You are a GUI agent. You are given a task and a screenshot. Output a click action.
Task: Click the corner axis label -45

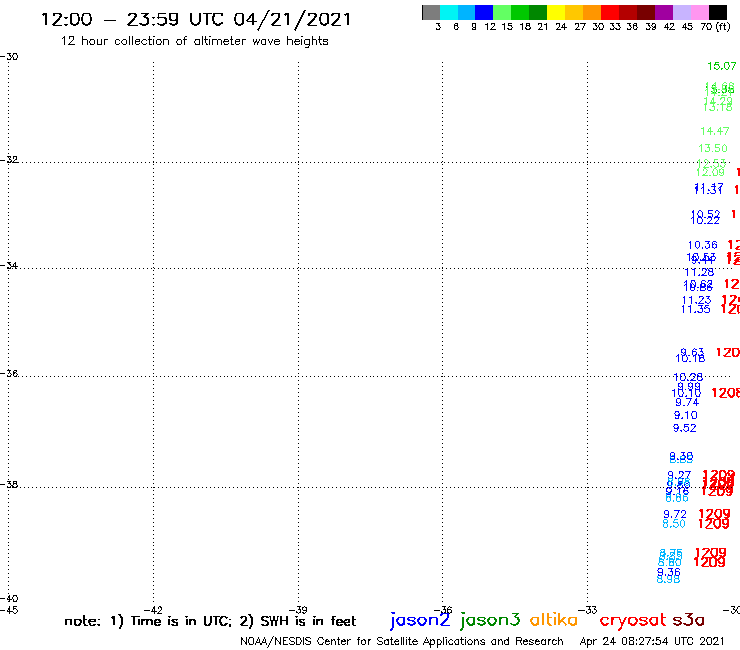coord(9,610)
